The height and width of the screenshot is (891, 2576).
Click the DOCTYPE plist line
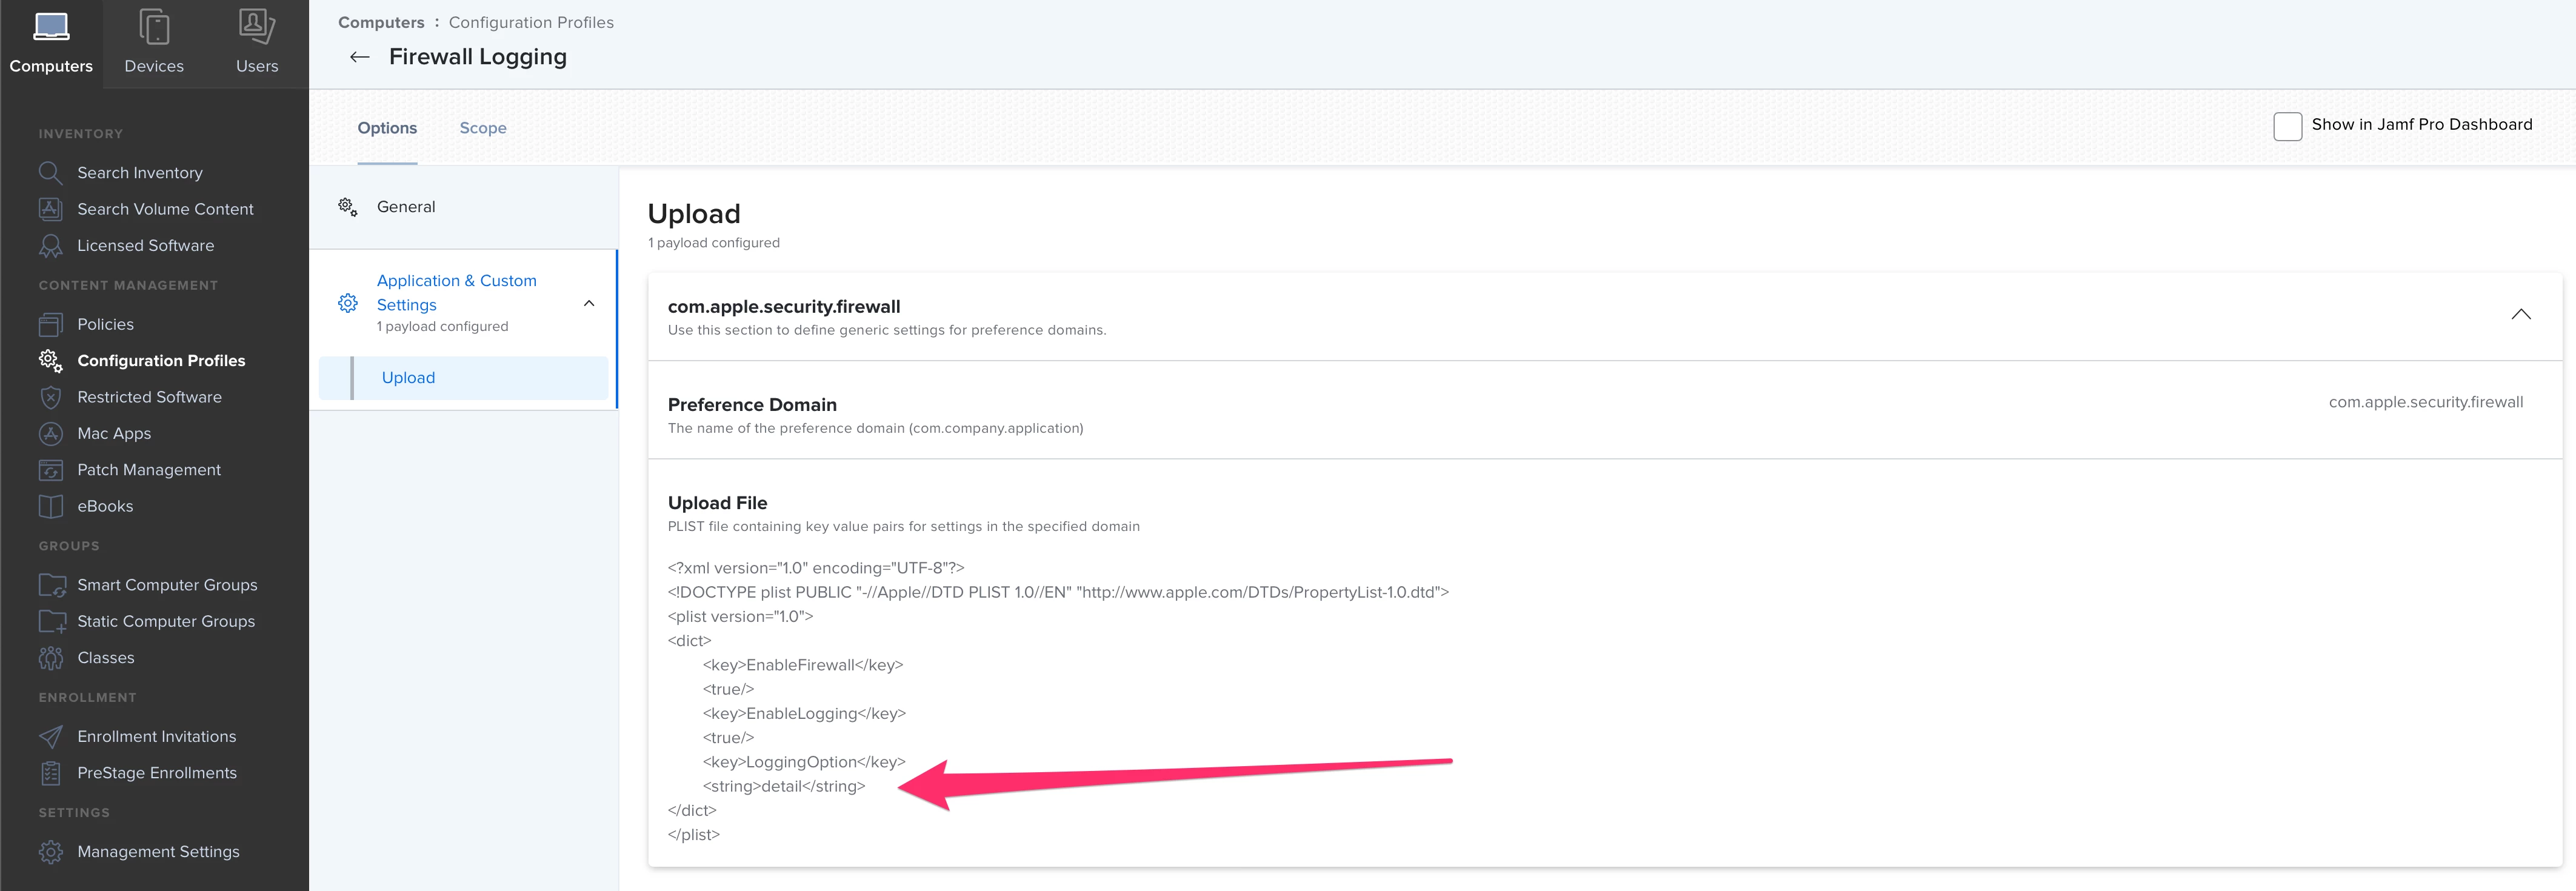[1058, 592]
